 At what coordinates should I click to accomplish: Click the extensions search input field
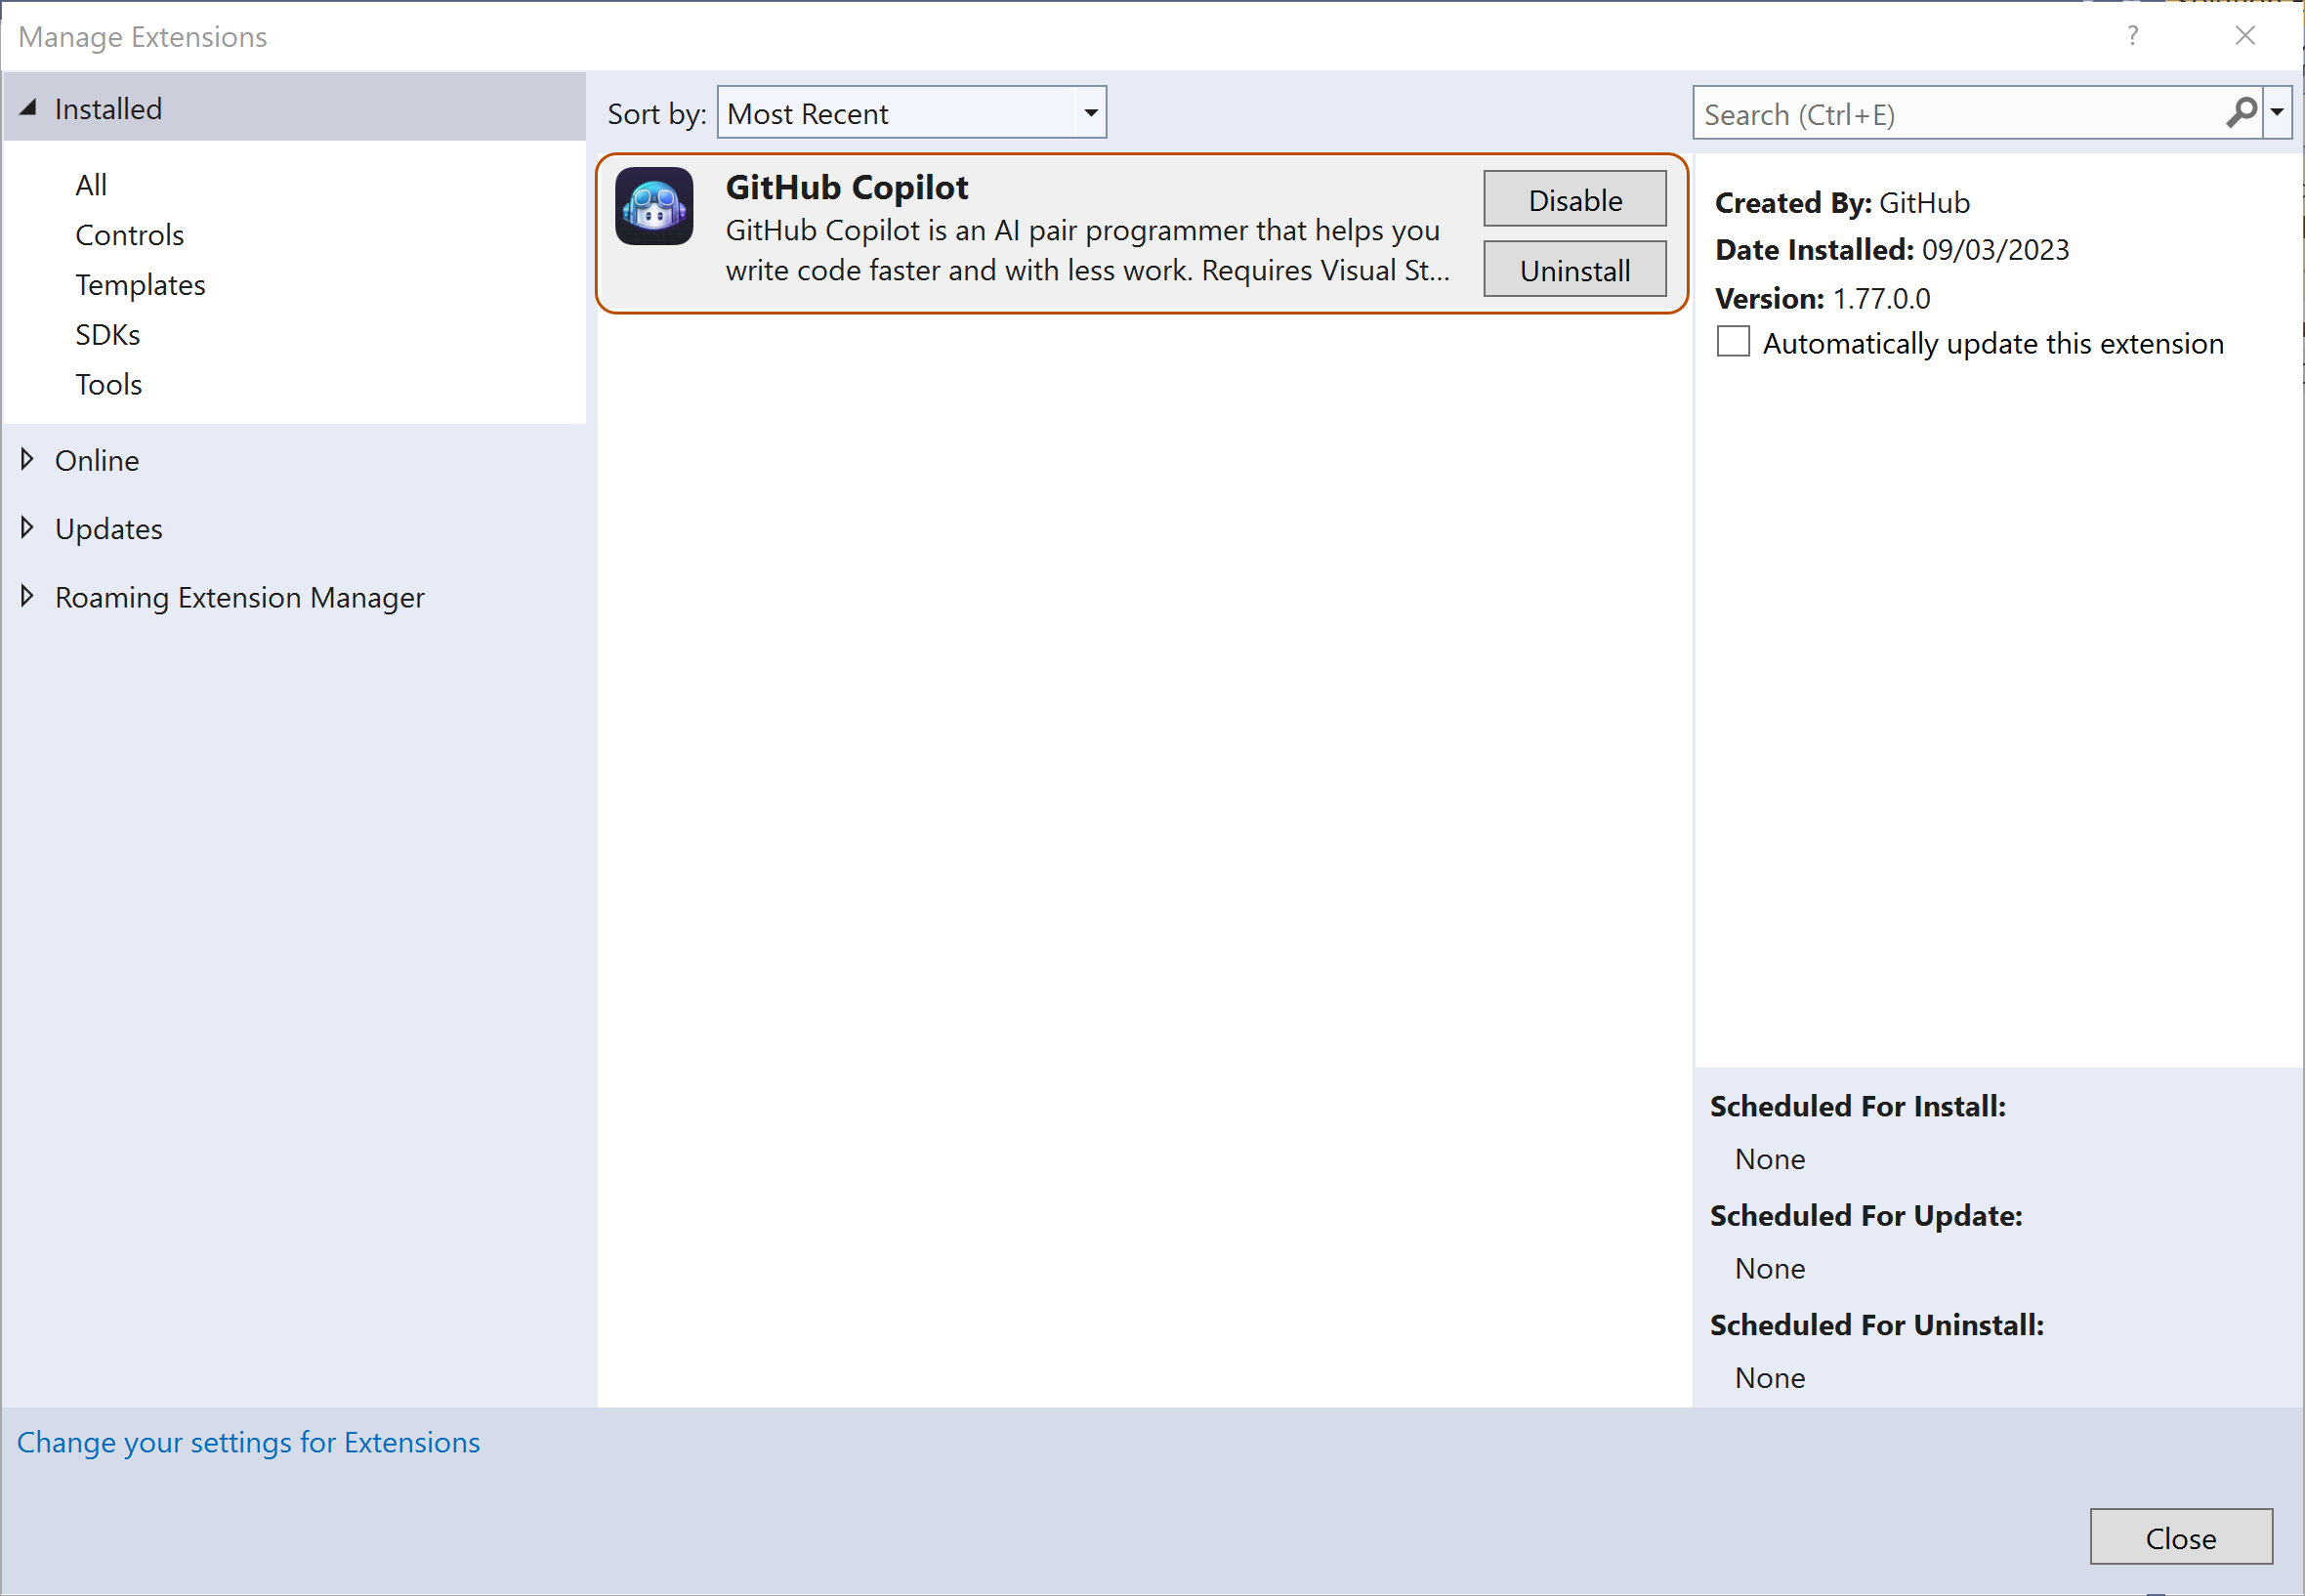point(1963,114)
